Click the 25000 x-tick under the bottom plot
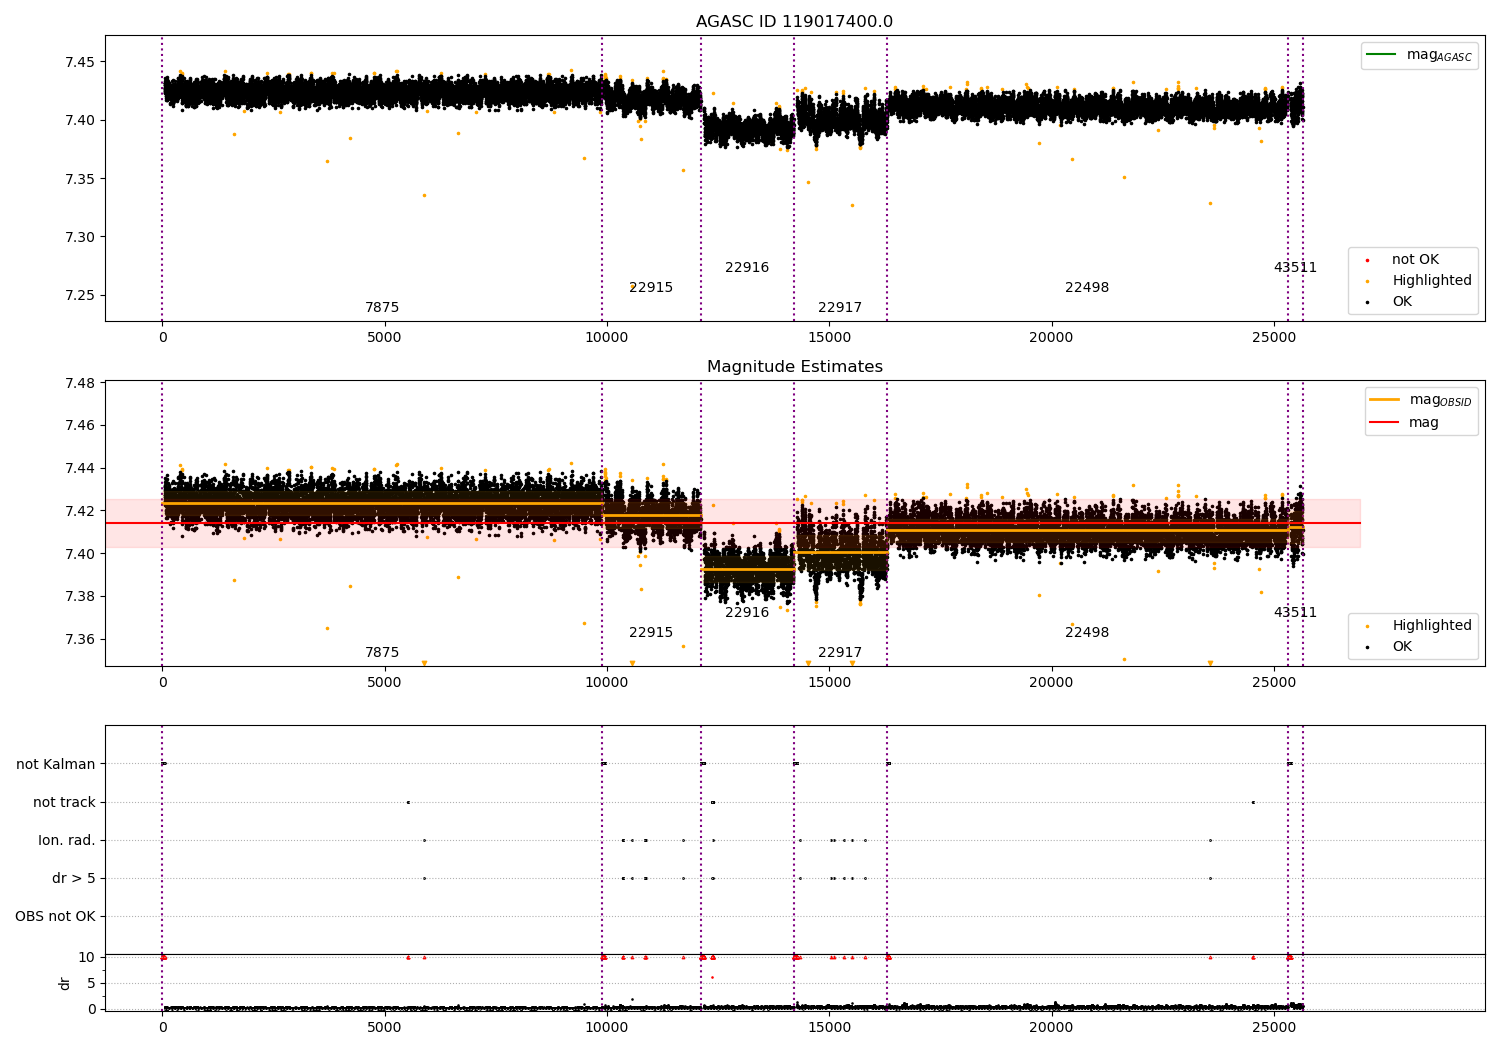The image size is (1500, 1050). click(x=1274, y=1027)
